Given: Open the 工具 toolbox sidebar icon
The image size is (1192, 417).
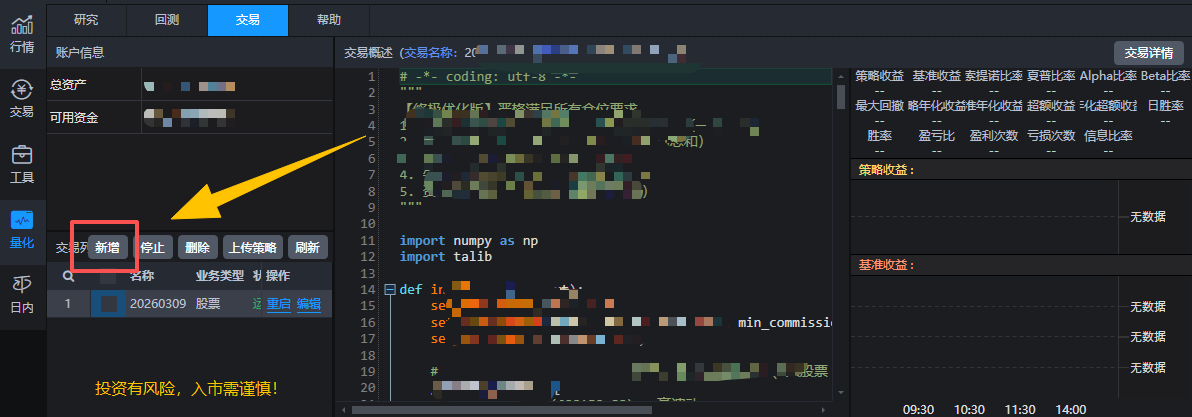Looking at the screenshot, I should coord(21,164).
